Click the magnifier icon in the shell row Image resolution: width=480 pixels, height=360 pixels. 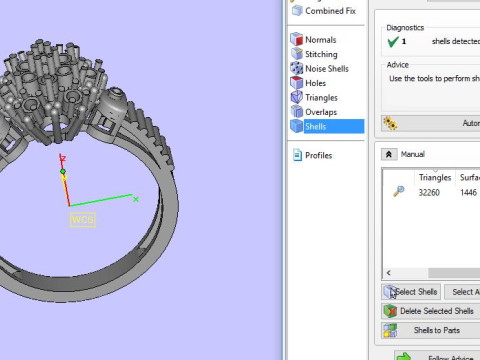point(399,191)
